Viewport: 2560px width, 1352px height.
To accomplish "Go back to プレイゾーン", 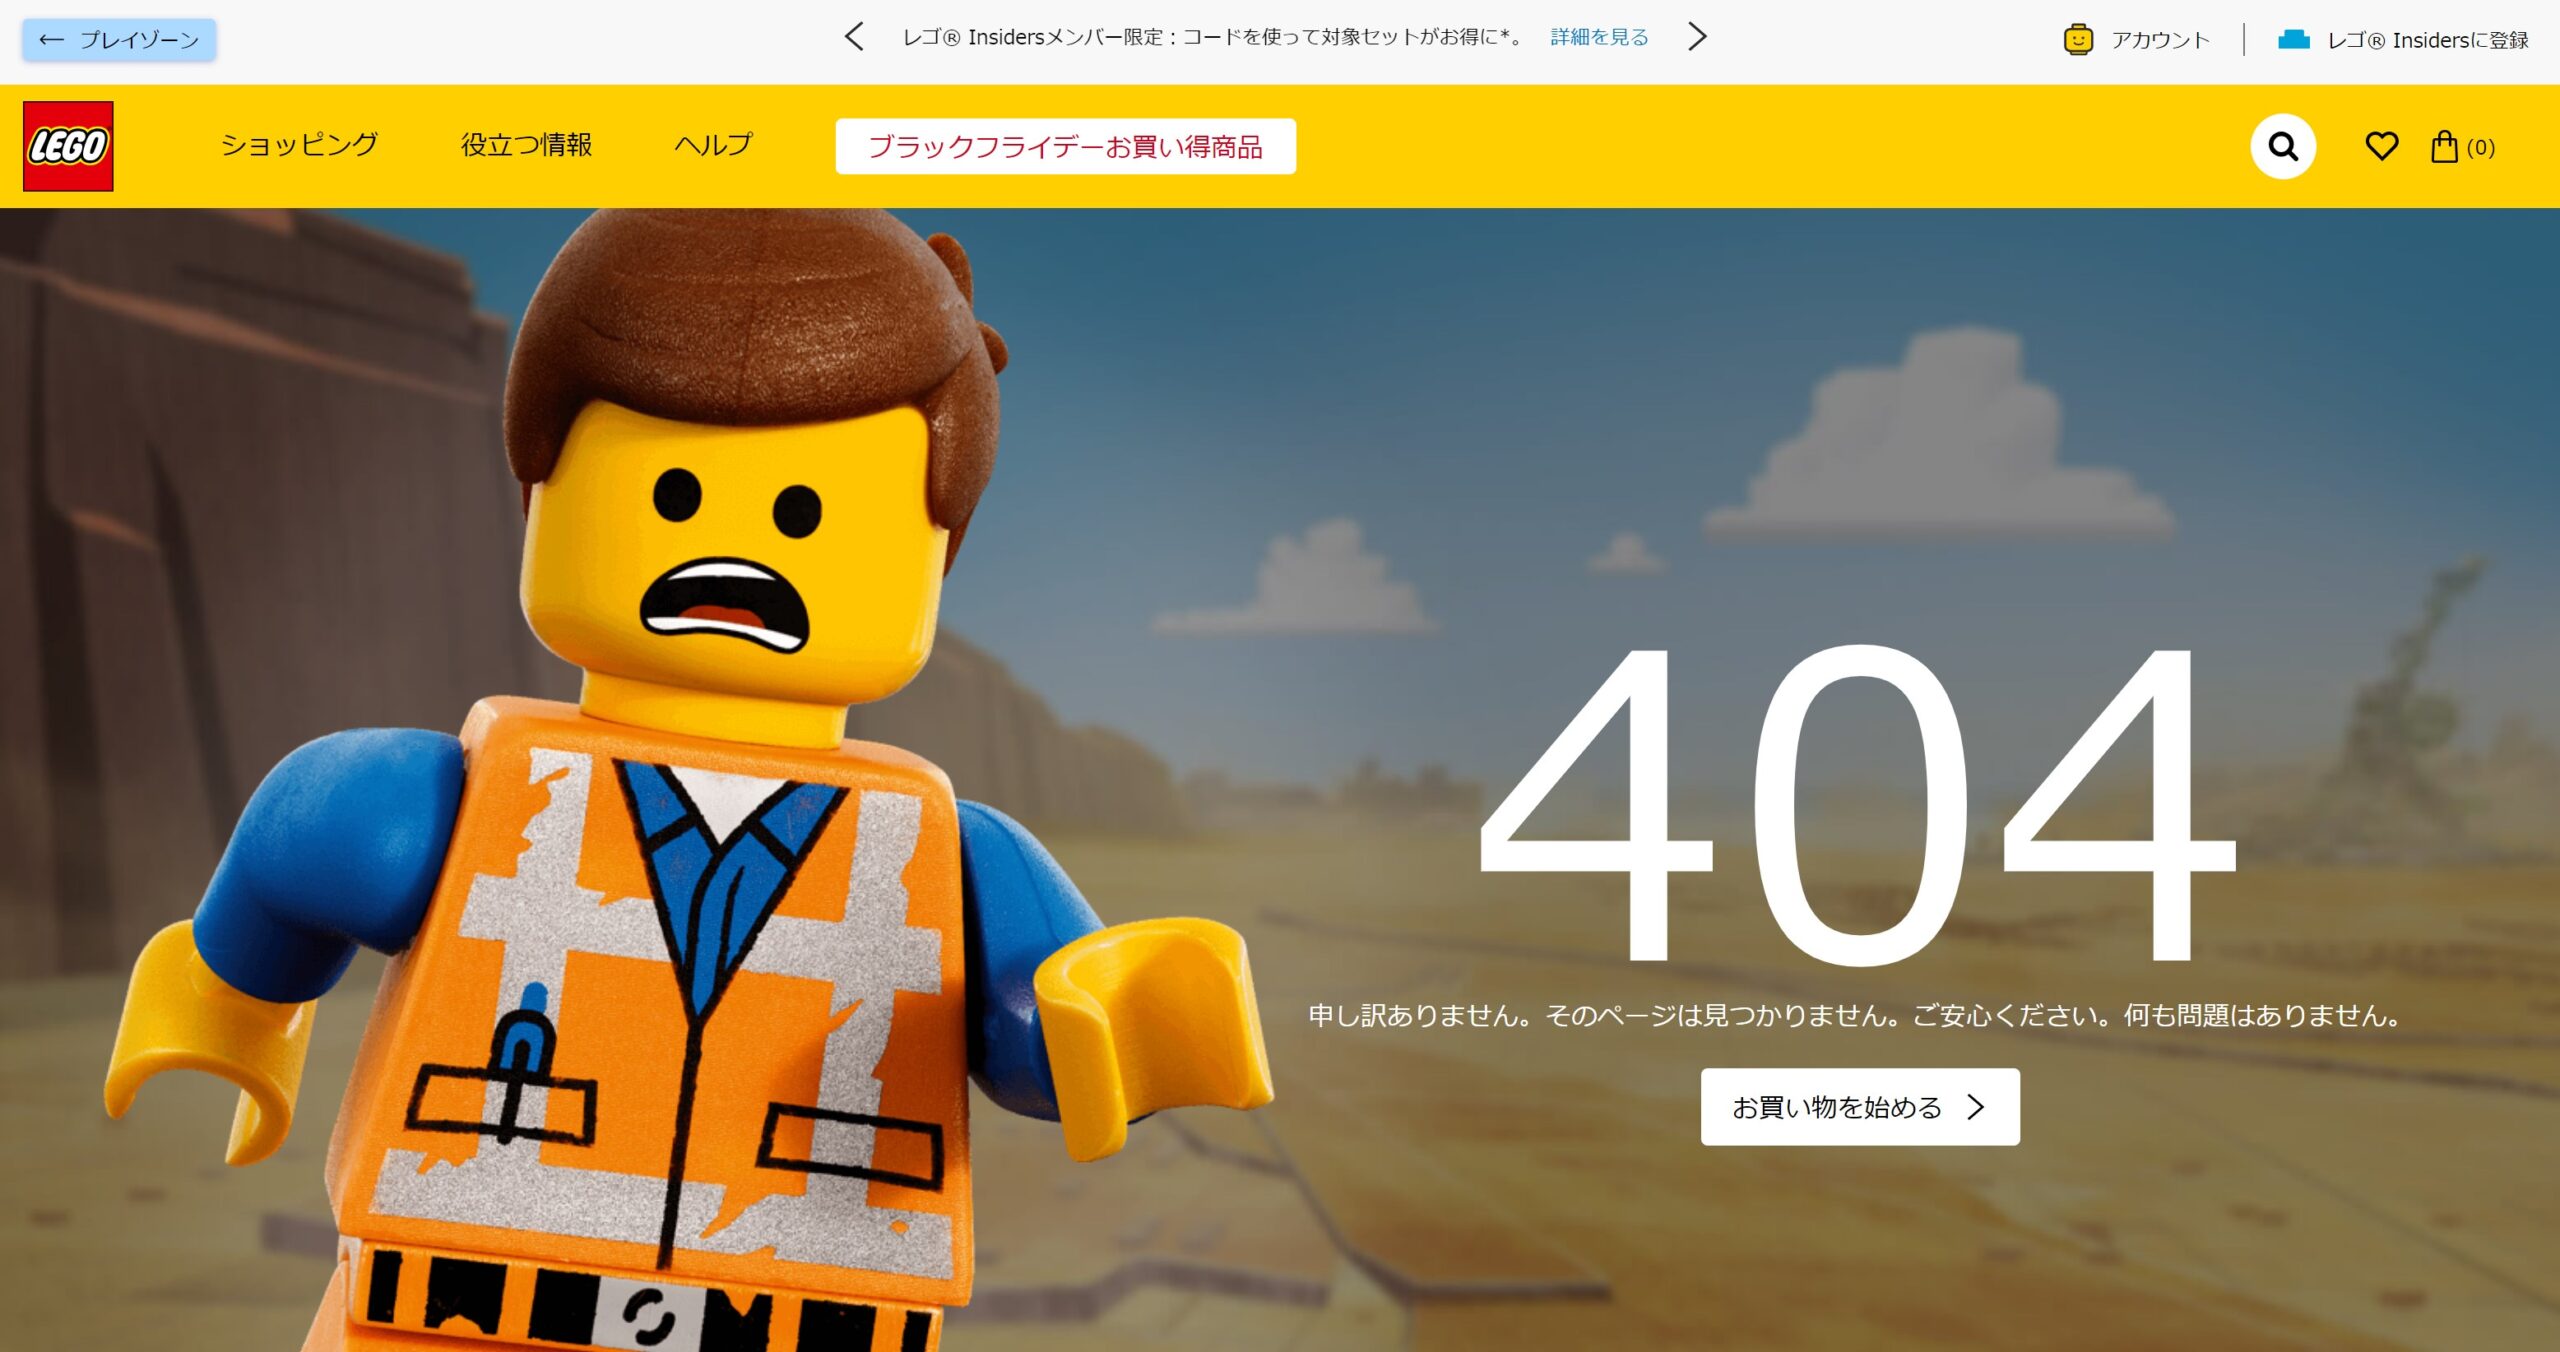I will click(x=119, y=40).
